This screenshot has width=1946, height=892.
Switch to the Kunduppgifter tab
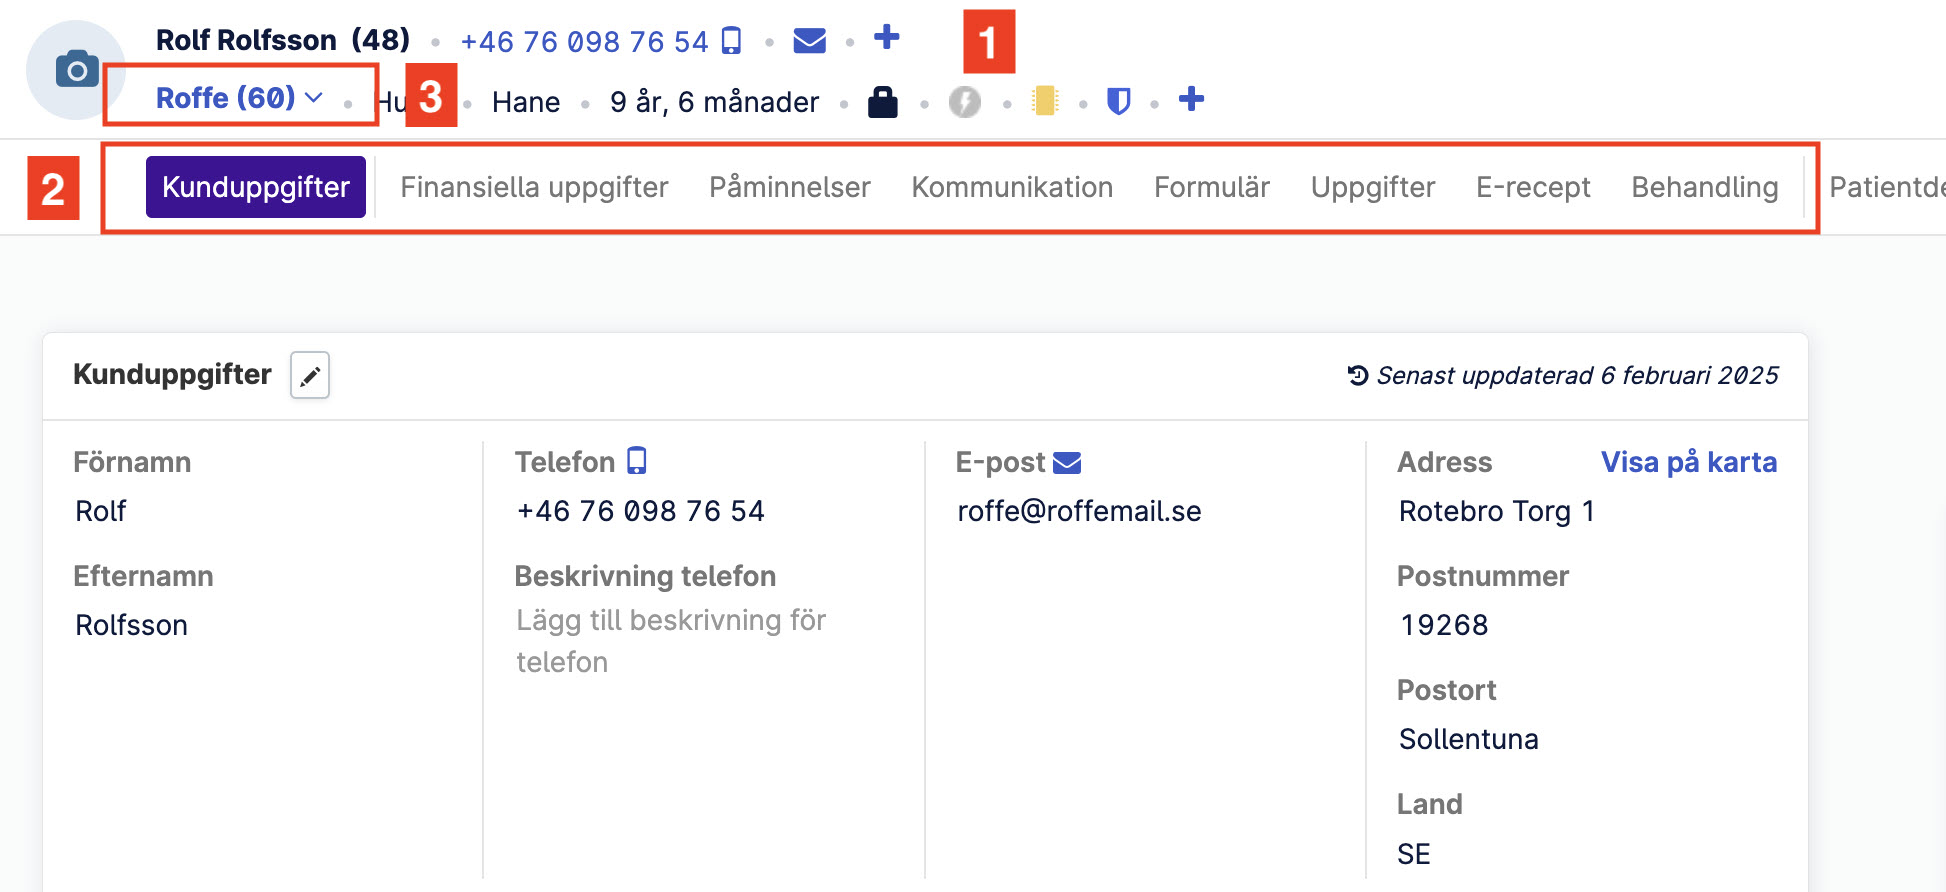pyautogui.click(x=256, y=187)
